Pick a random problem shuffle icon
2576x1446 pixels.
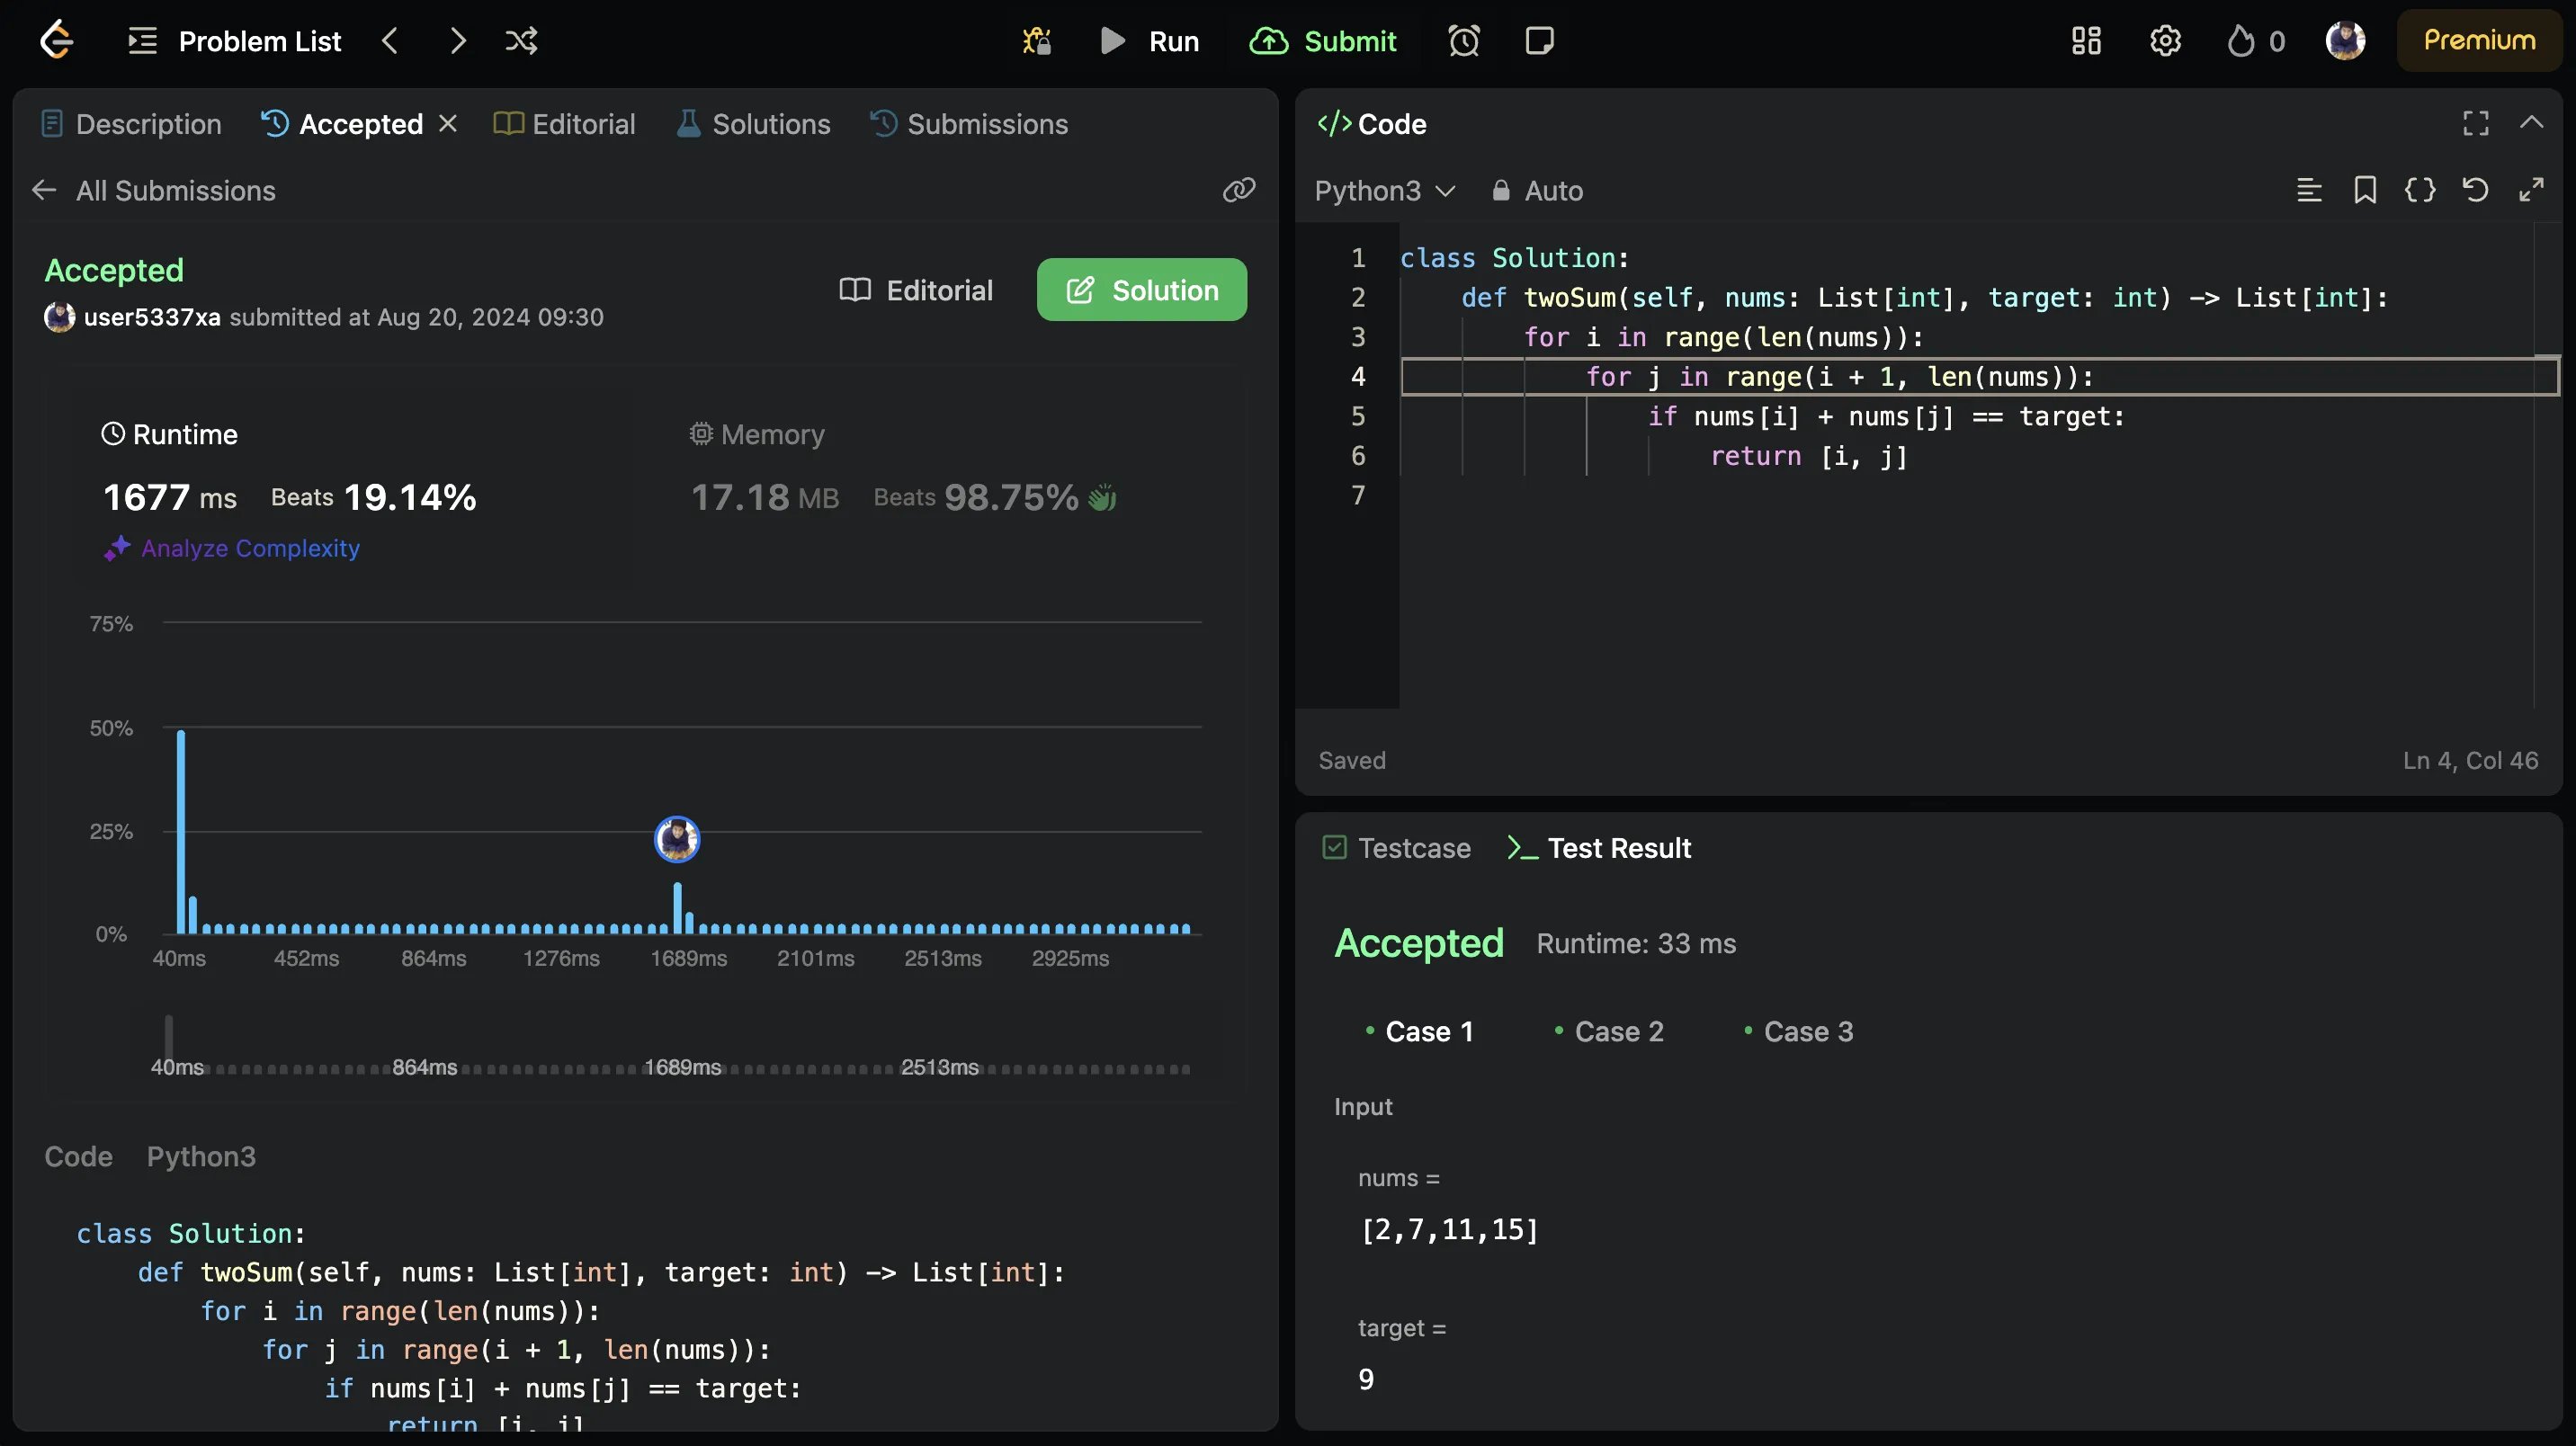(521, 41)
